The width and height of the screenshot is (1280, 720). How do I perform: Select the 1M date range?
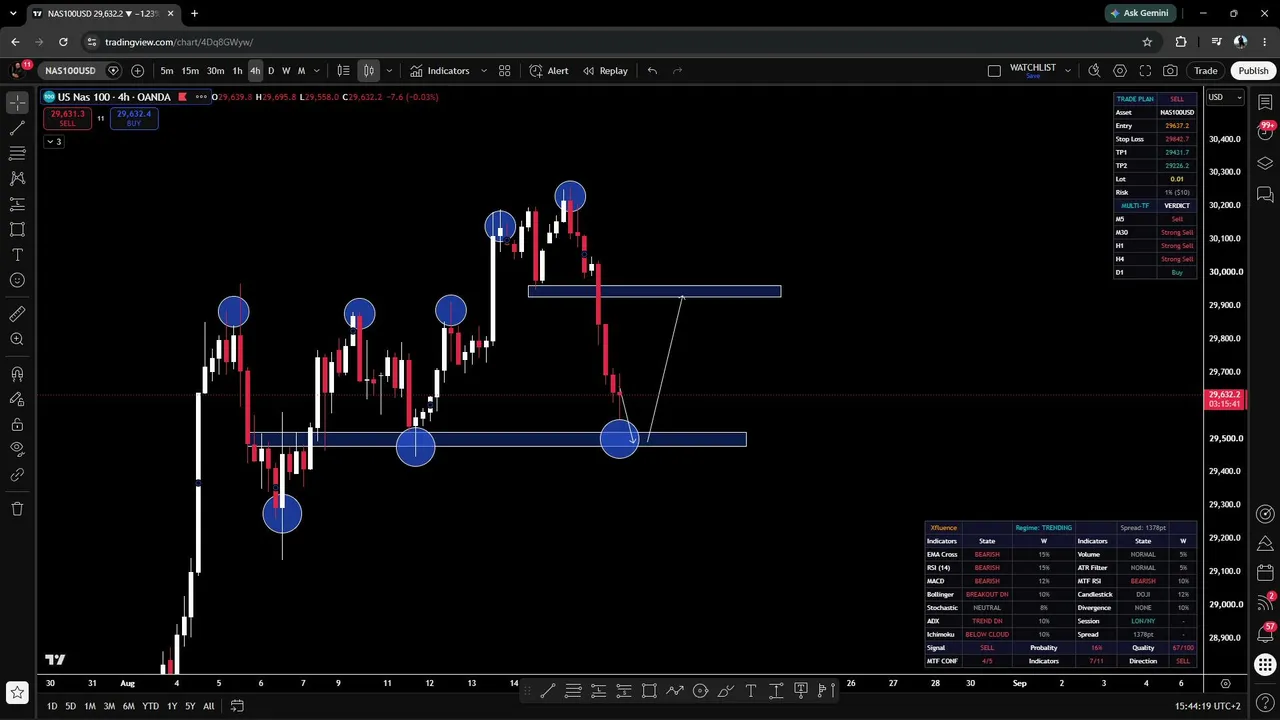pos(90,706)
